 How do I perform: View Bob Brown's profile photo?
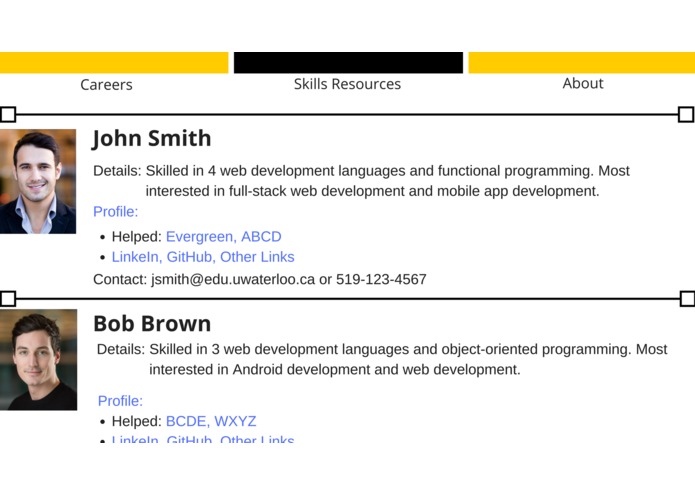tap(38, 359)
